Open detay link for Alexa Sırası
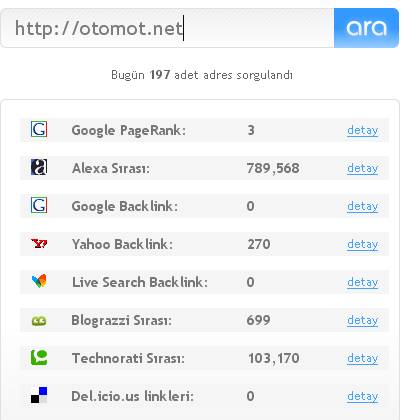 tap(362, 168)
